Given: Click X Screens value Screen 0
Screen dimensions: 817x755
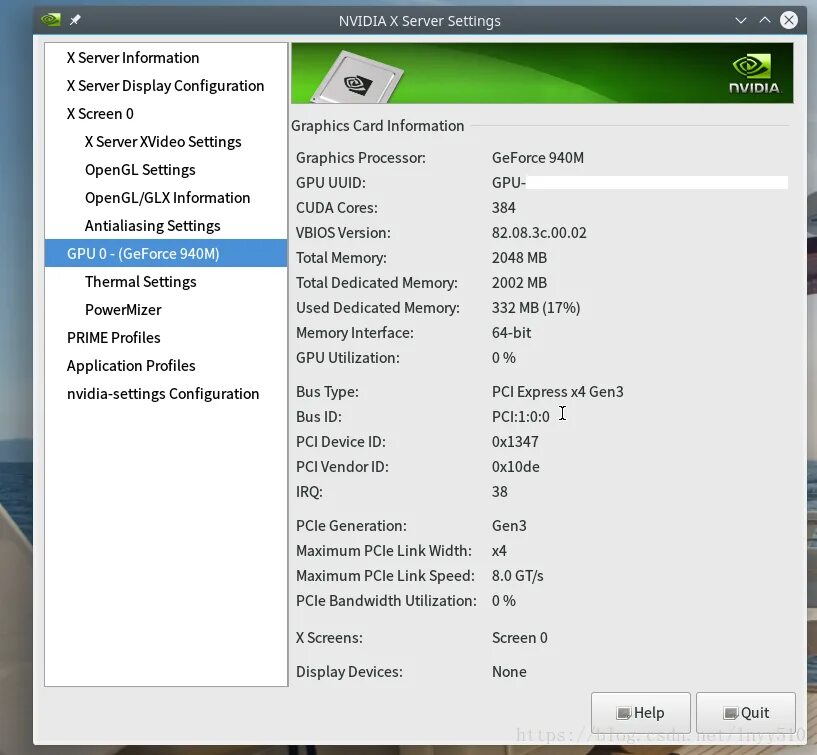Looking at the screenshot, I should point(519,637).
